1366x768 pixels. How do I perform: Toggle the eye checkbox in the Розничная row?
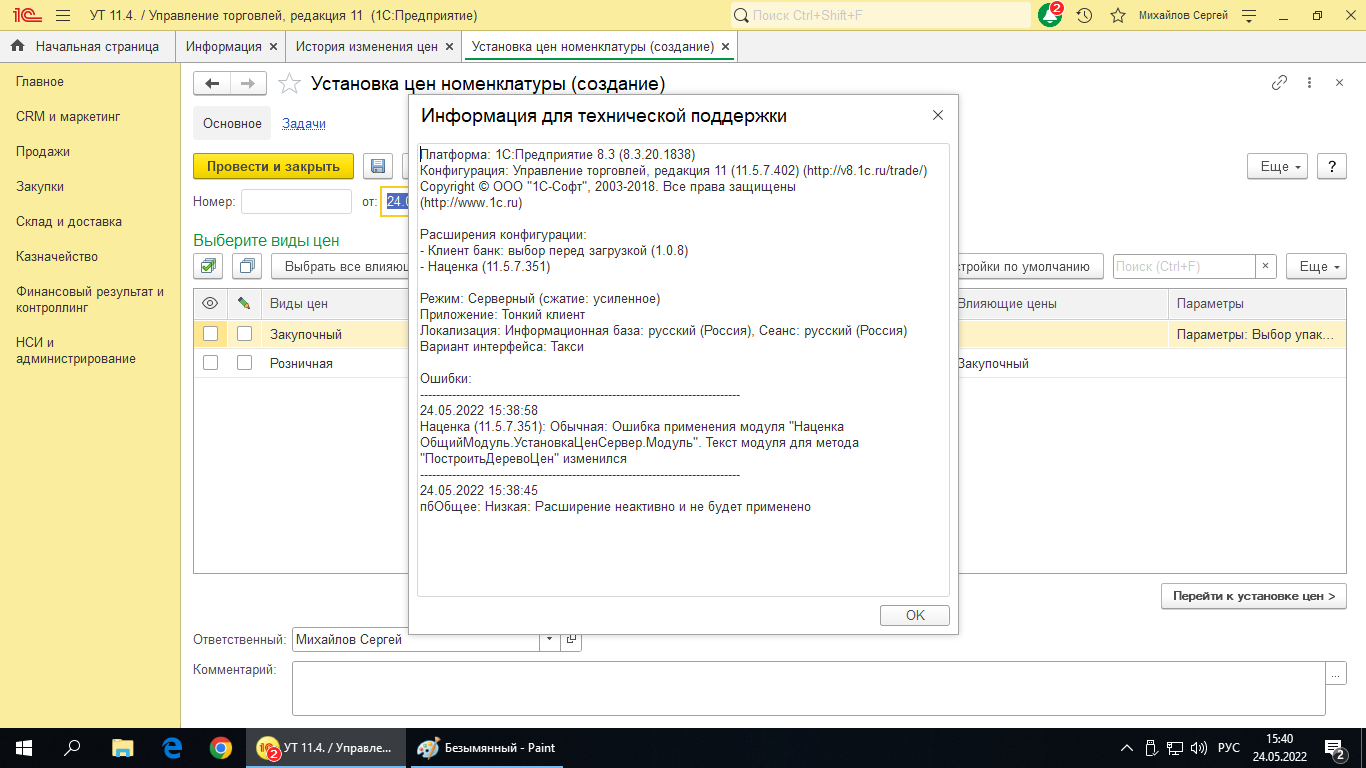210,363
